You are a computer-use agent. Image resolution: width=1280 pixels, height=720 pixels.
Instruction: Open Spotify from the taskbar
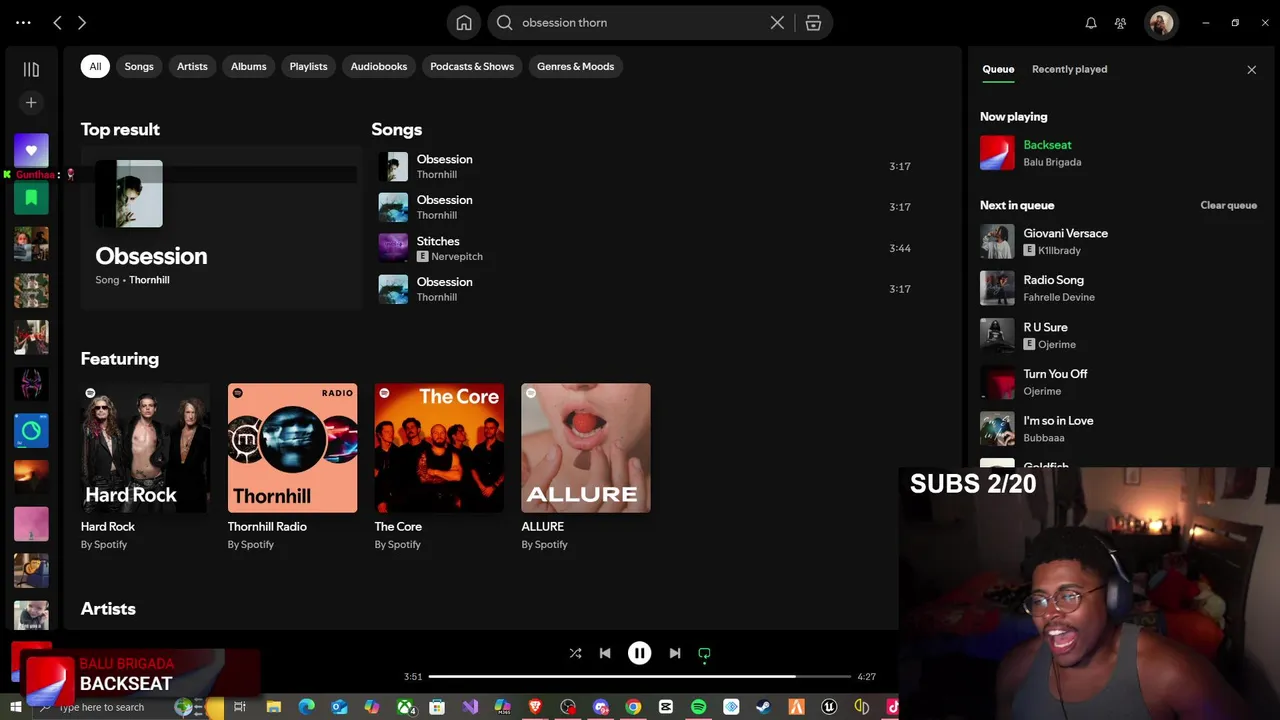point(699,707)
